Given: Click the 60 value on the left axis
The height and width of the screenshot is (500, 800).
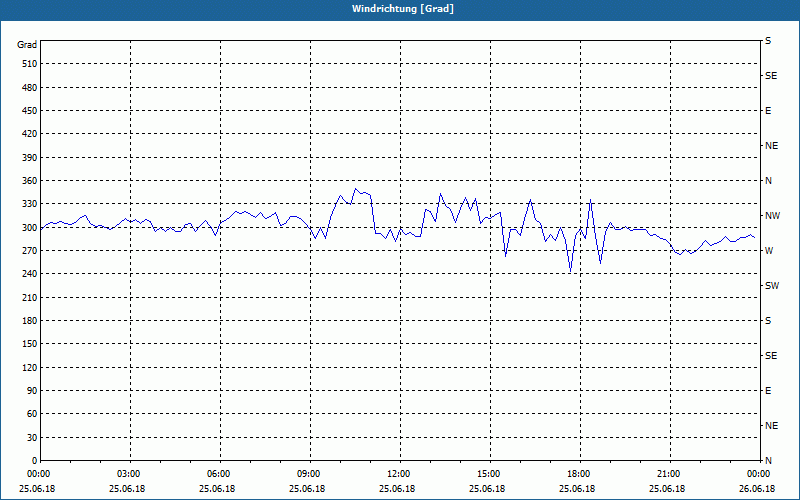Looking at the screenshot, I should pyautogui.click(x=32, y=414).
